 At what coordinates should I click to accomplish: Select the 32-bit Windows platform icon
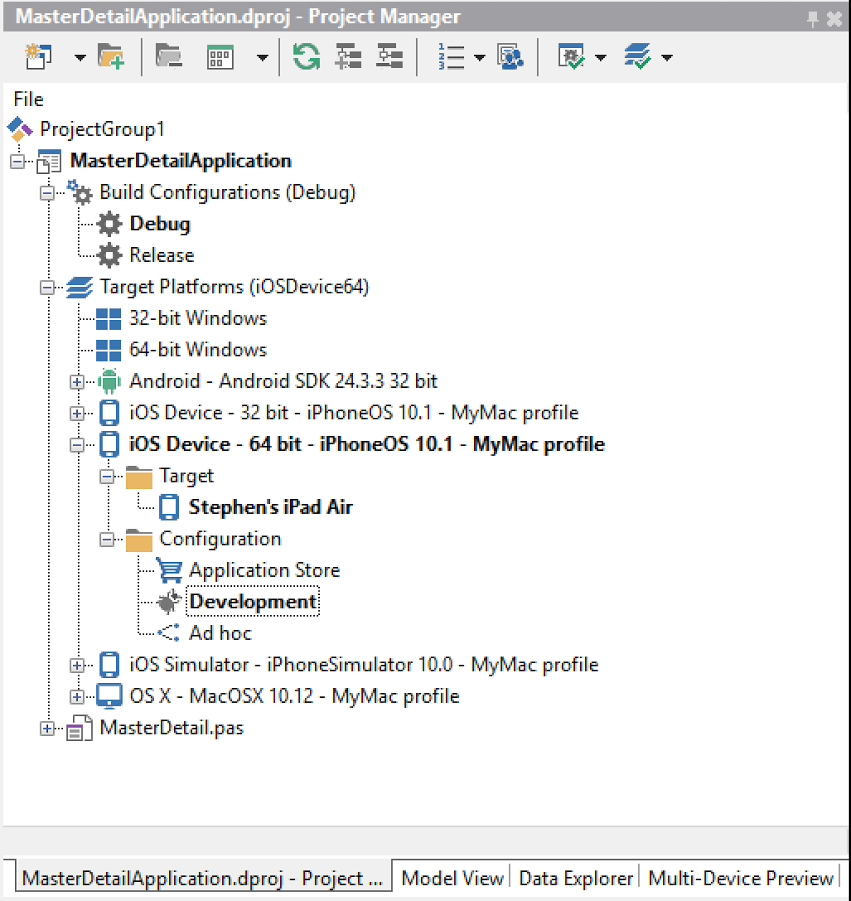click(109, 318)
